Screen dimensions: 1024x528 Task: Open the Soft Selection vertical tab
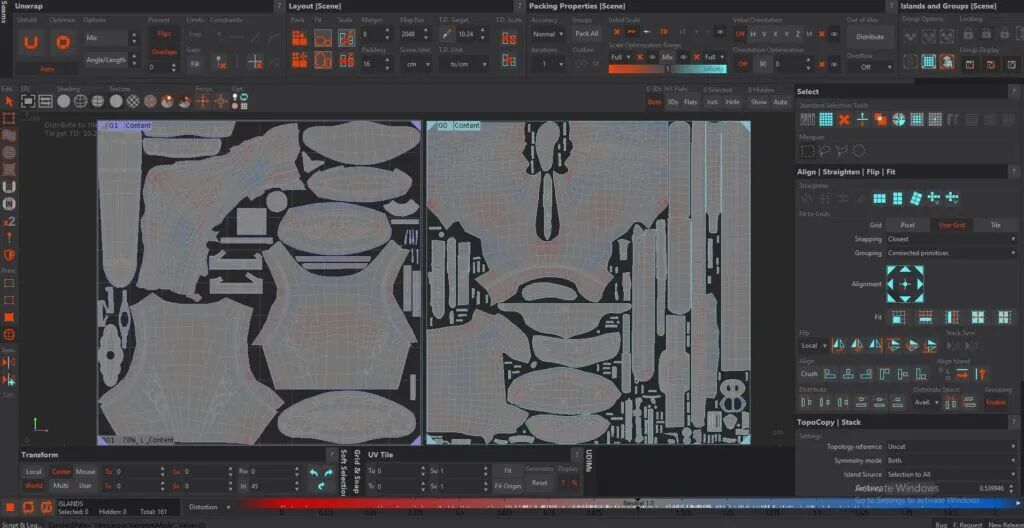[x=344, y=472]
